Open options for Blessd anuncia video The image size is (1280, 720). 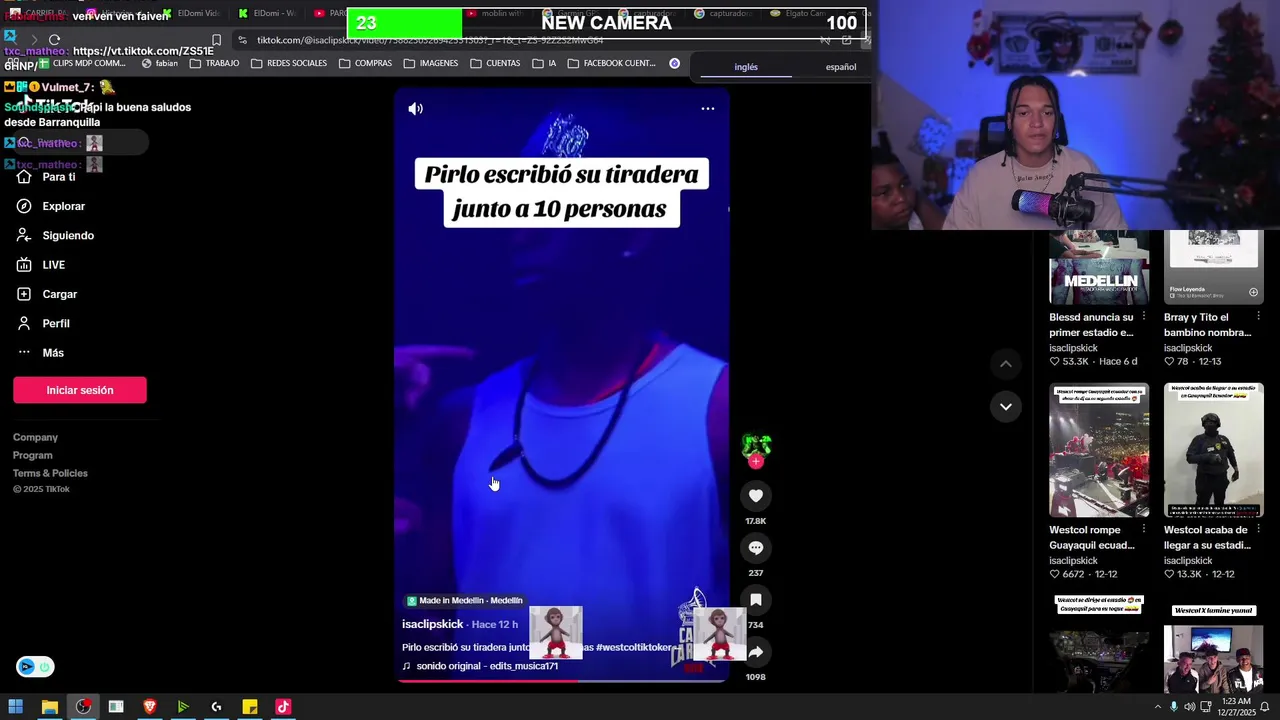[1144, 317]
